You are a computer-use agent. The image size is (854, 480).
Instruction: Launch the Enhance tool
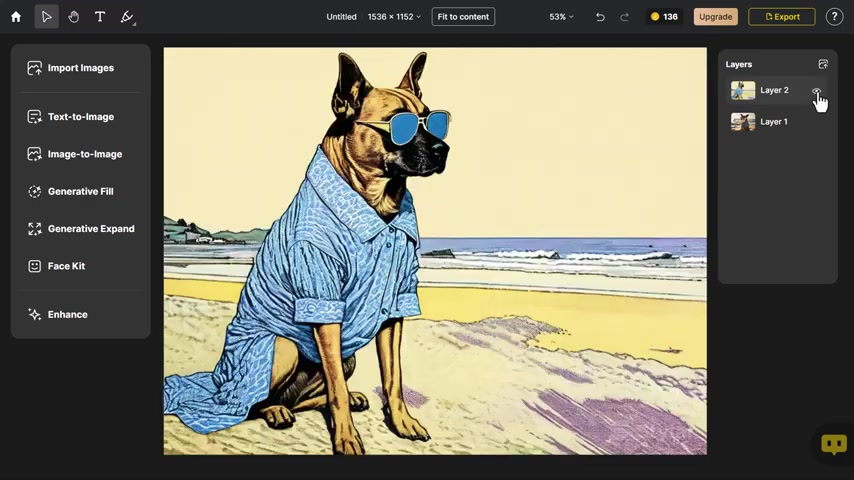pos(81,314)
